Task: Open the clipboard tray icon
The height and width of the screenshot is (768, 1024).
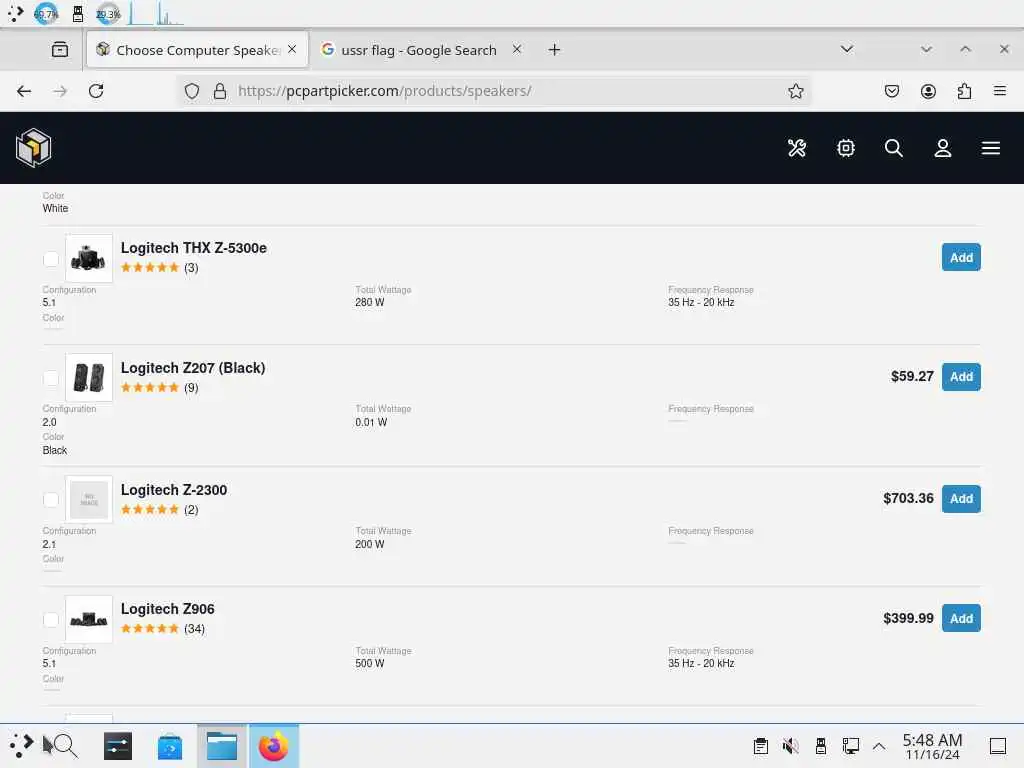Action: click(760, 746)
